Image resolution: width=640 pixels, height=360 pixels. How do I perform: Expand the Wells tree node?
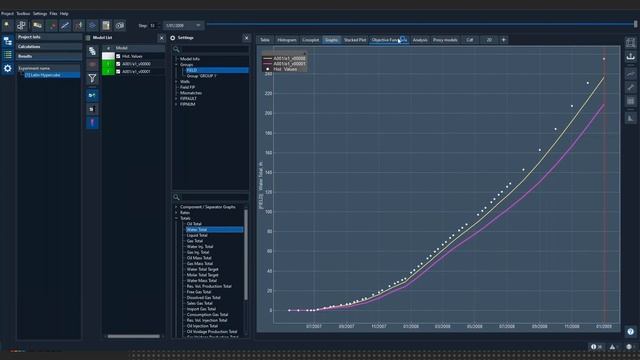point(176,82)
